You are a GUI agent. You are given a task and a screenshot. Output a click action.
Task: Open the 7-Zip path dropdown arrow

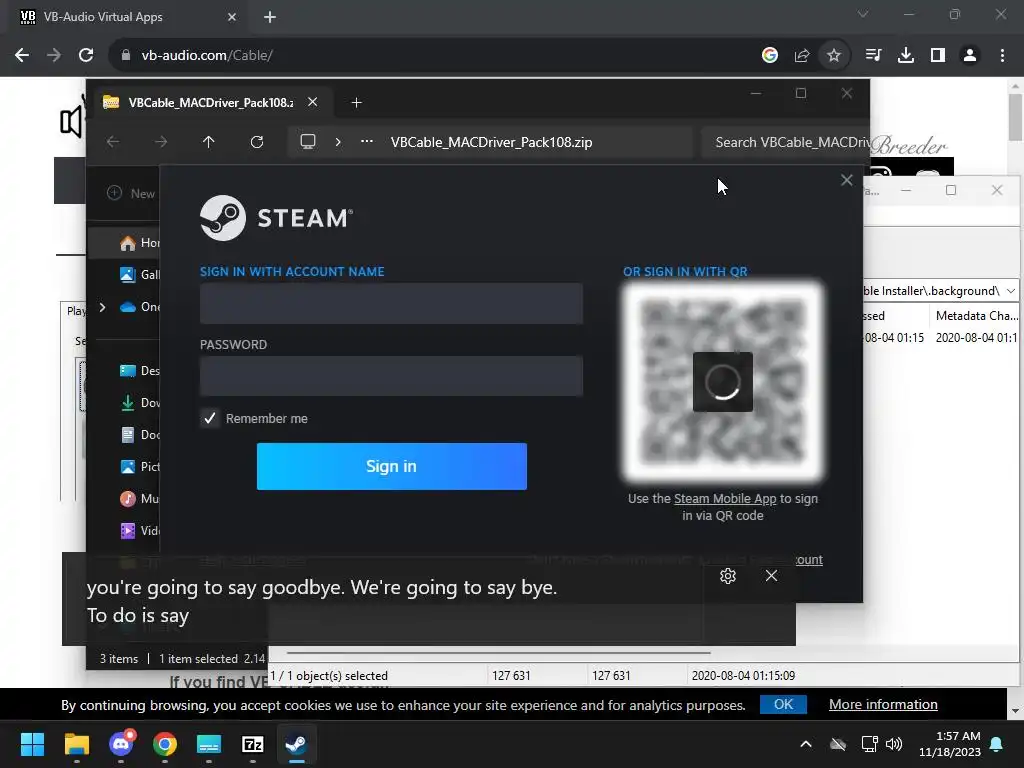pyautogui.click(x=1011, y=291)
